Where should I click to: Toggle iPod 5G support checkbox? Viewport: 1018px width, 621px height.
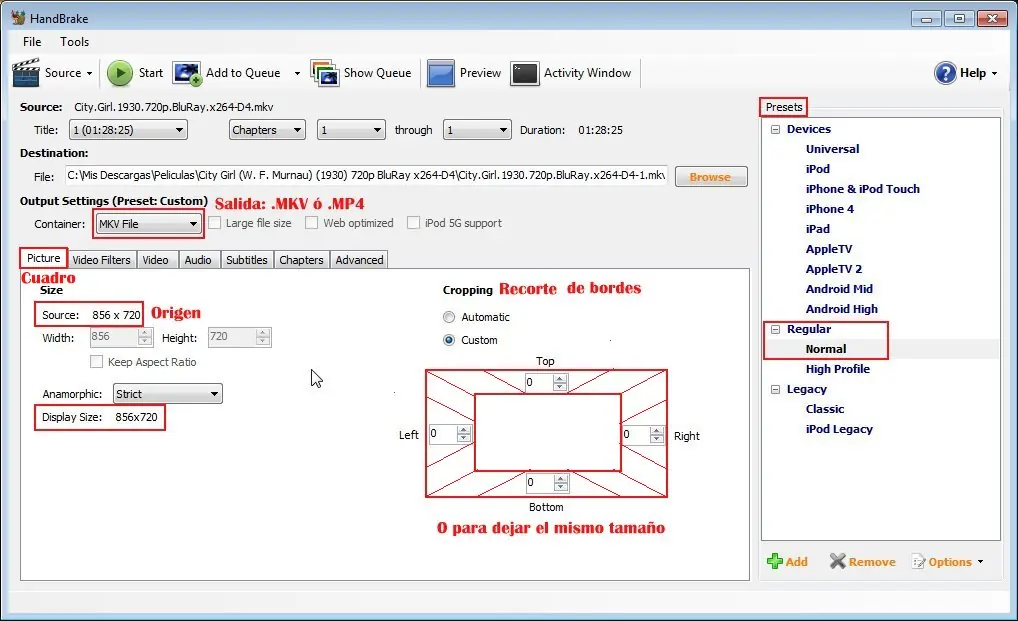click(413, 223)
